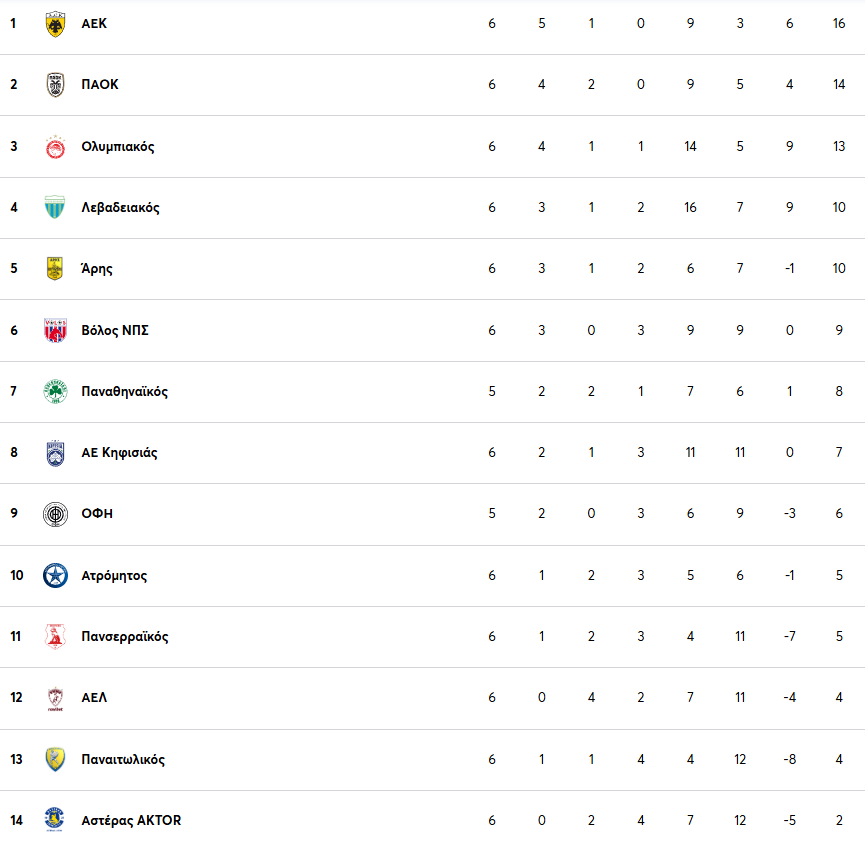Click the Παναθηναϊκός green shamrock crest
The image size is (865, 848).
pos(55,392)
